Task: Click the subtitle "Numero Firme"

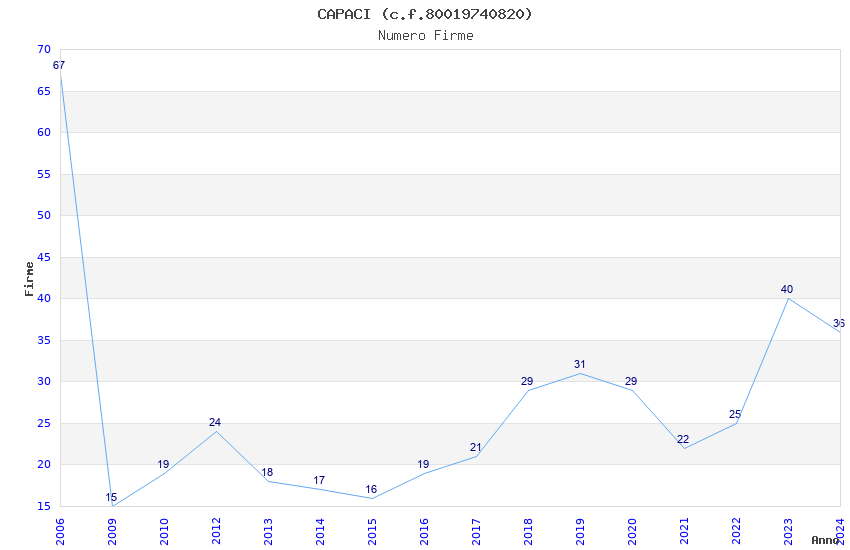Action: click(x=426, y=36)
